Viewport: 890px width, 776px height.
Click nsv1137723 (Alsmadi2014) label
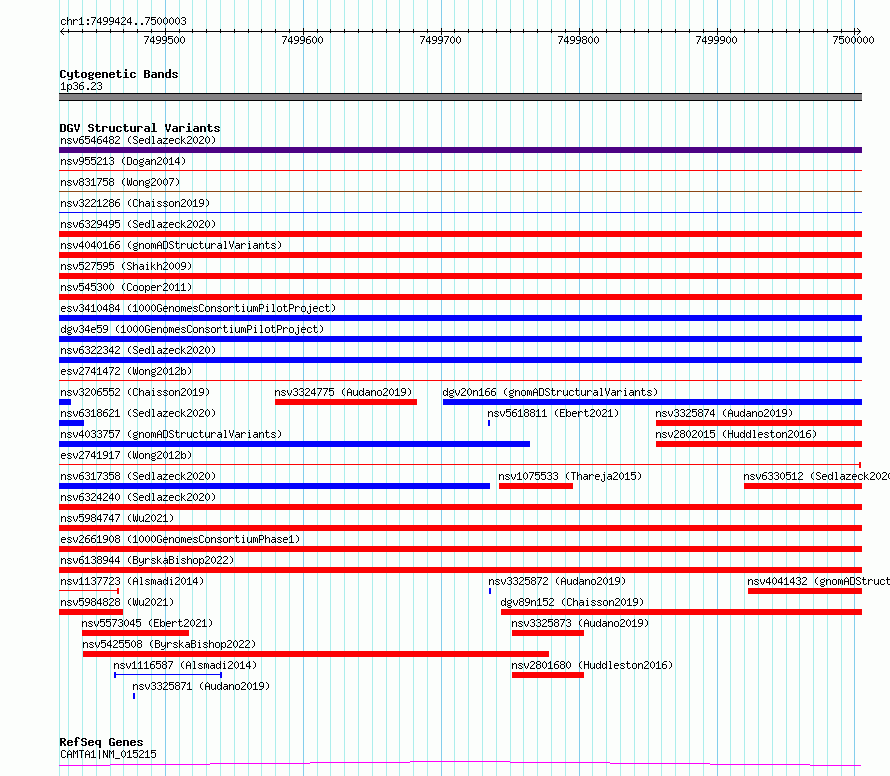[132, 581]
